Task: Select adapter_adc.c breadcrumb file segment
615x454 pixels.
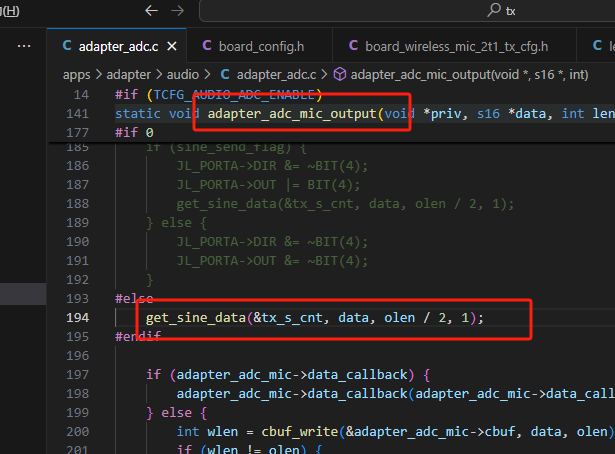Action: coord(276,74)
